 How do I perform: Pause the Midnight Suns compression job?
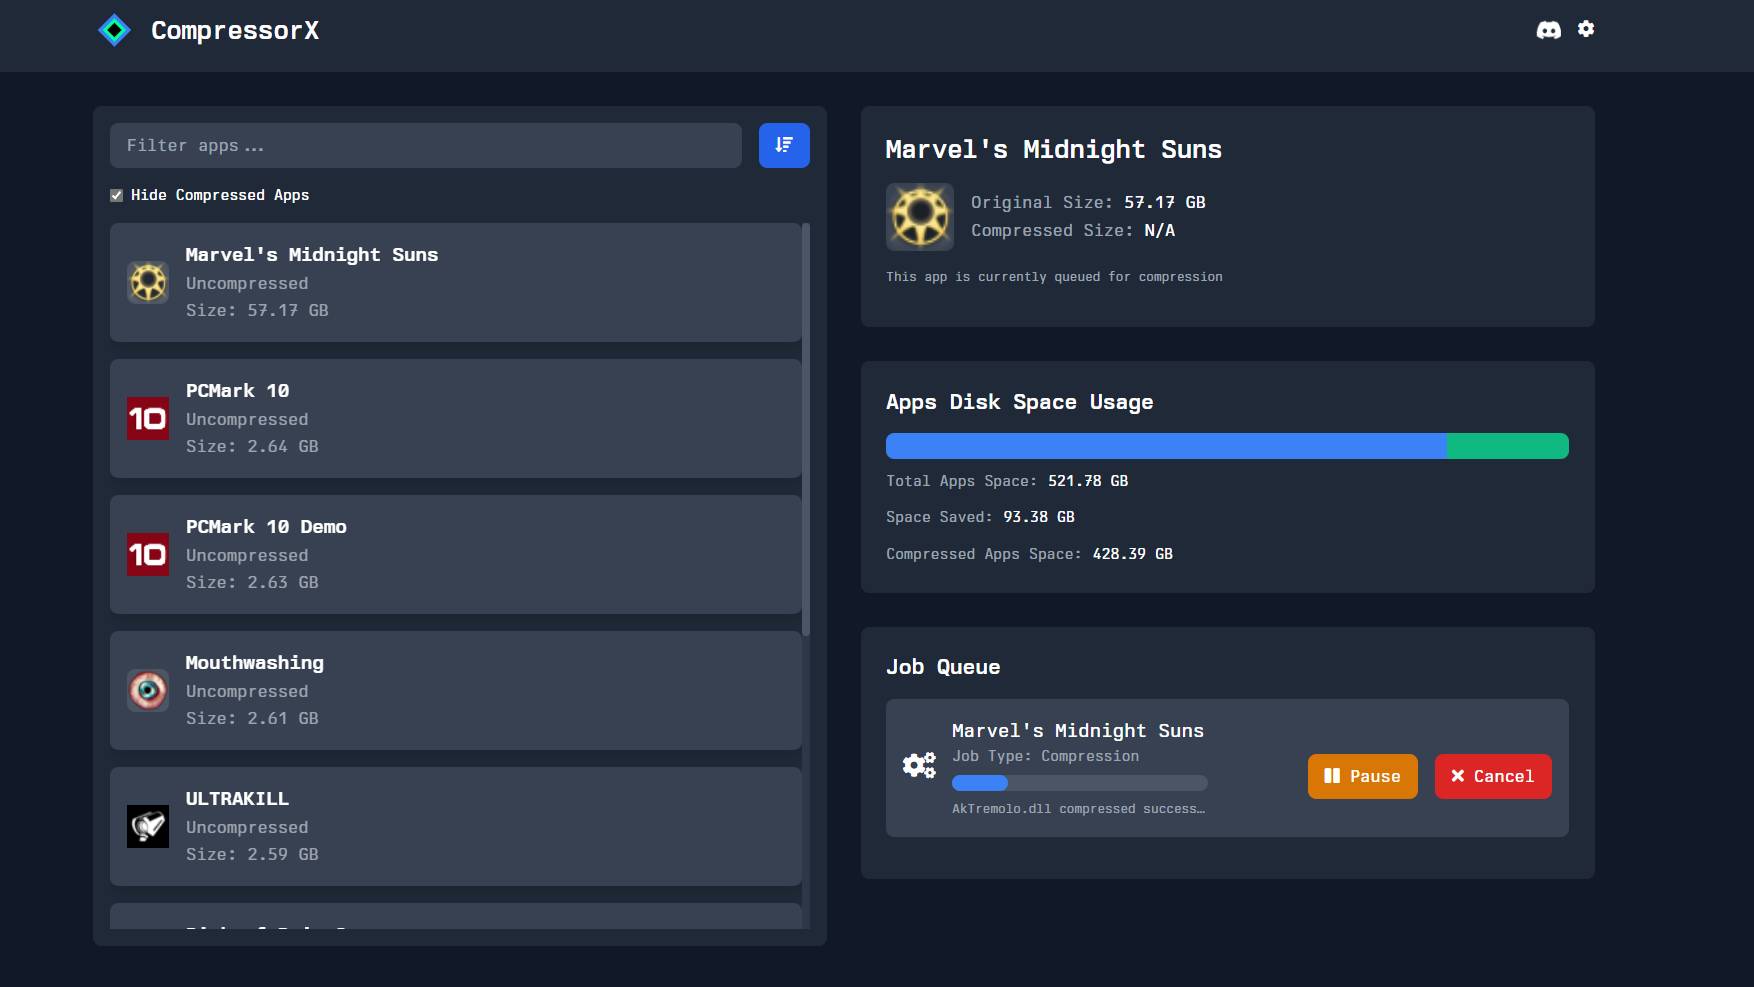click(1363, 776)
